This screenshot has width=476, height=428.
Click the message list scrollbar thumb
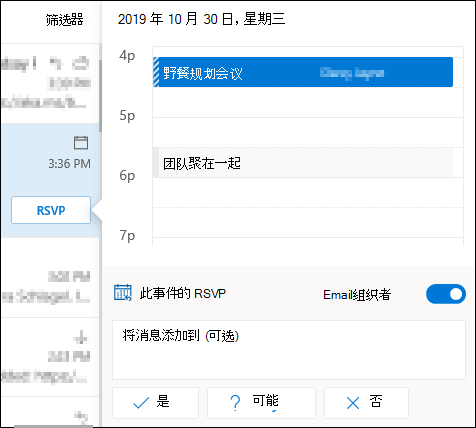[x=100, y=96]
